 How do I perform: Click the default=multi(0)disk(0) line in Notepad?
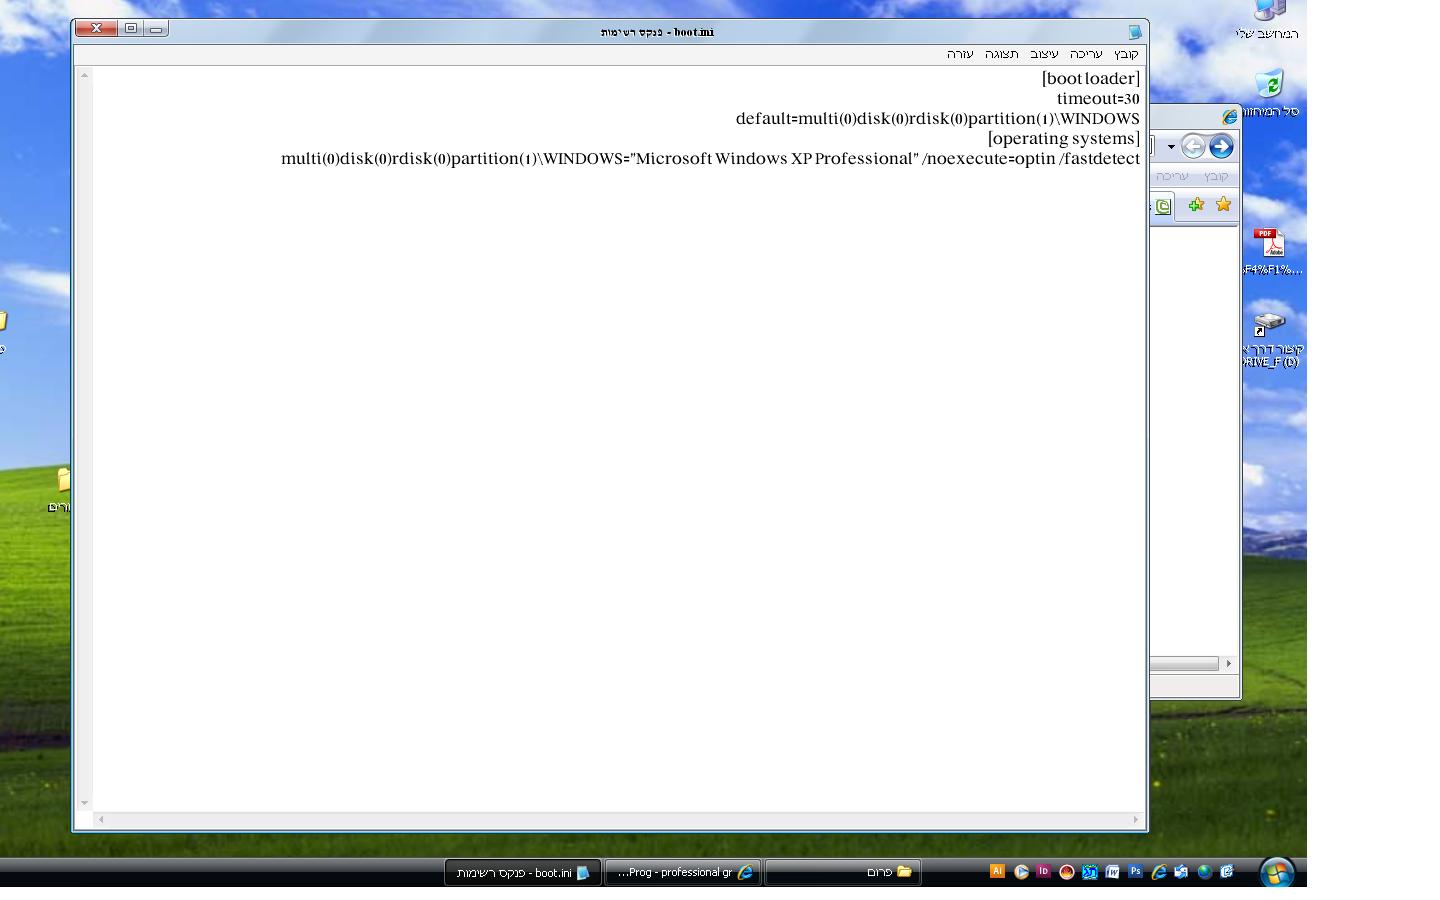click(x=938, y=119)
